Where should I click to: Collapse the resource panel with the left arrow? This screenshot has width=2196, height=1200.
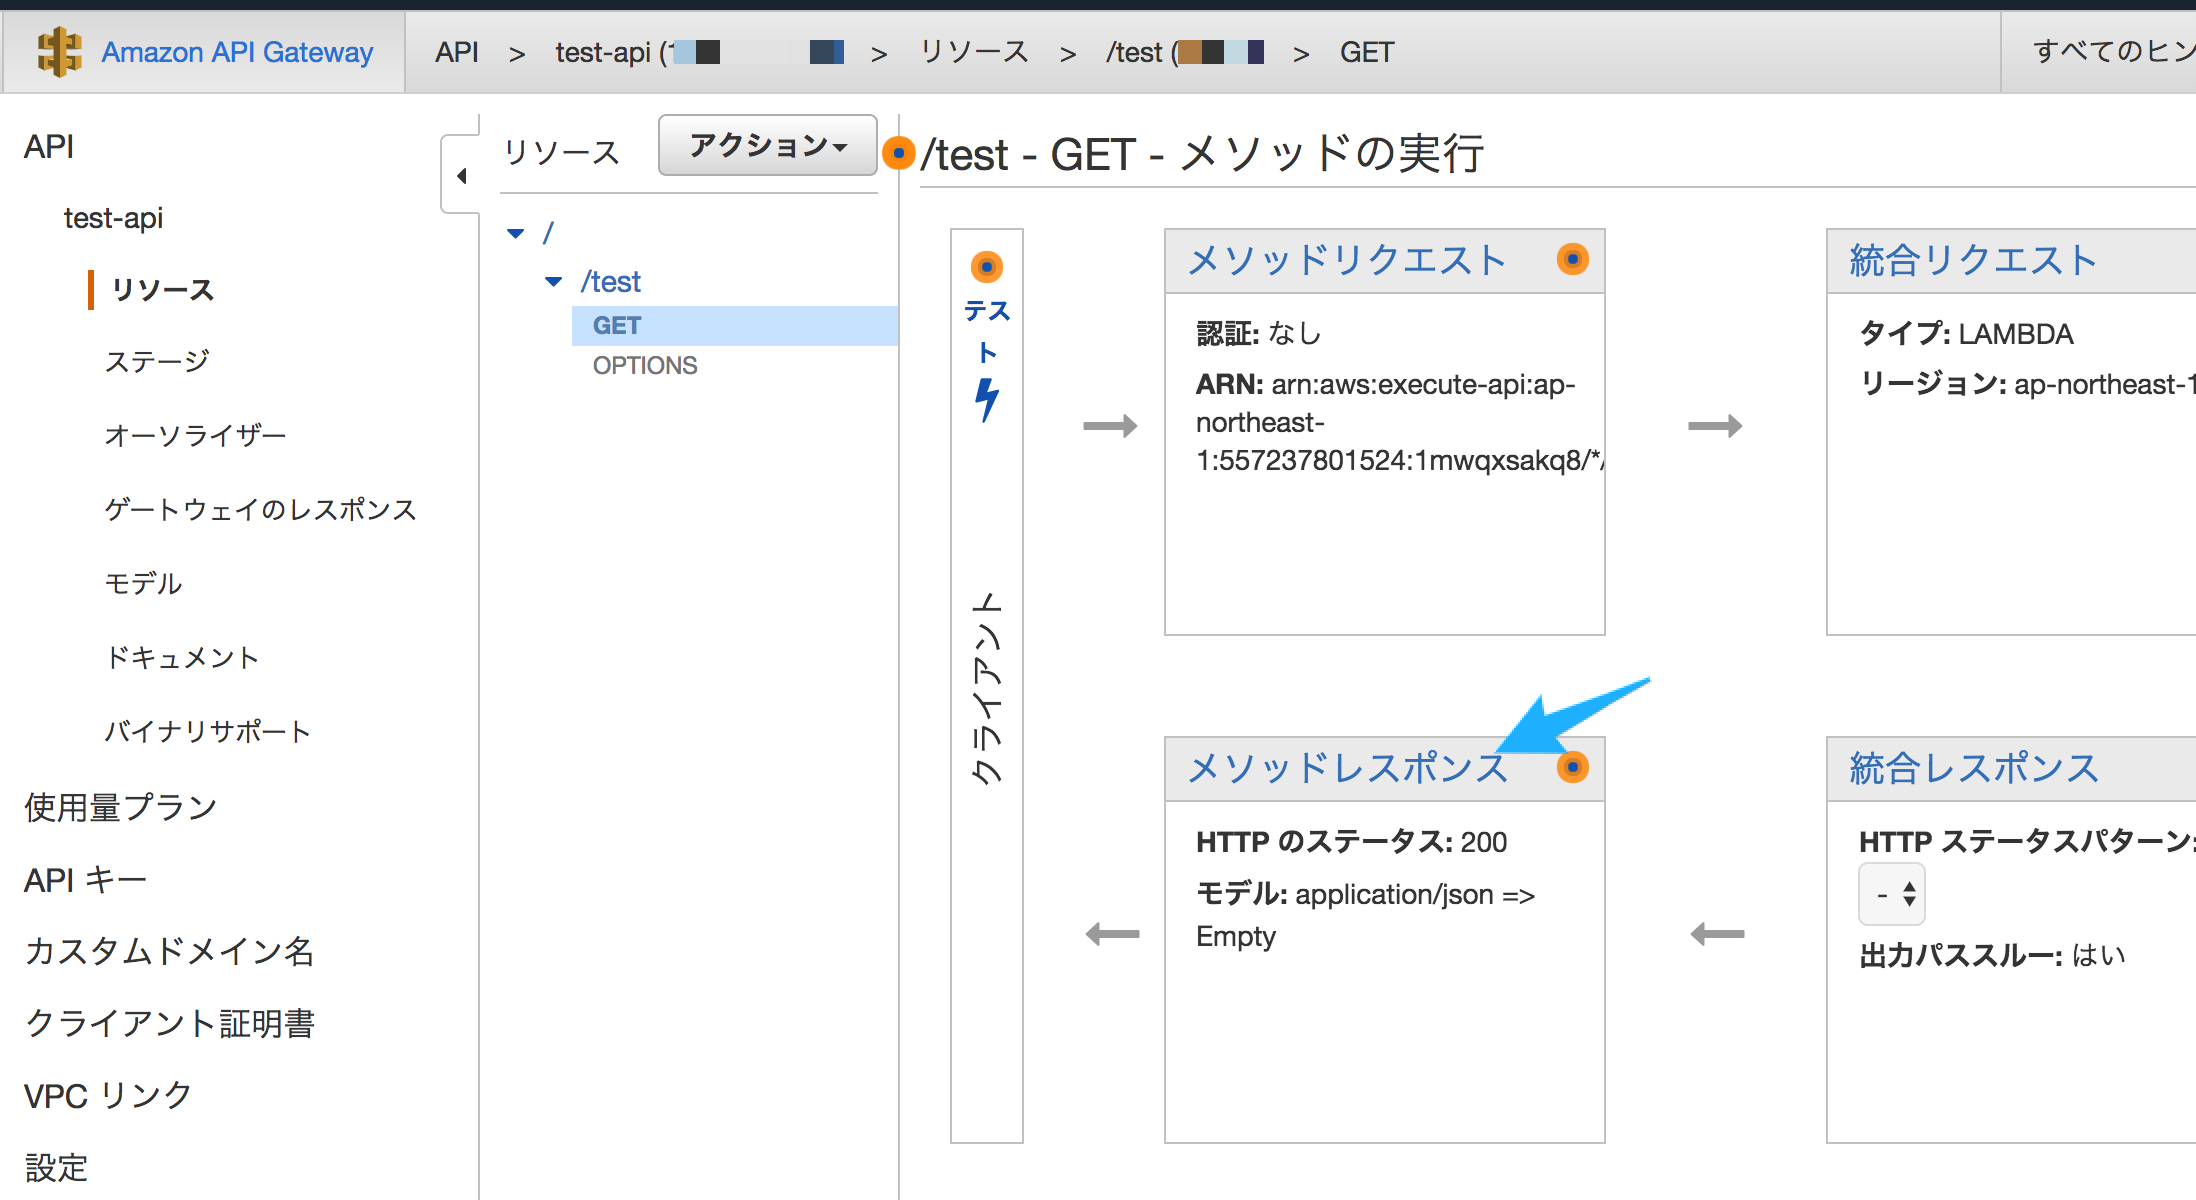point(461,176)
